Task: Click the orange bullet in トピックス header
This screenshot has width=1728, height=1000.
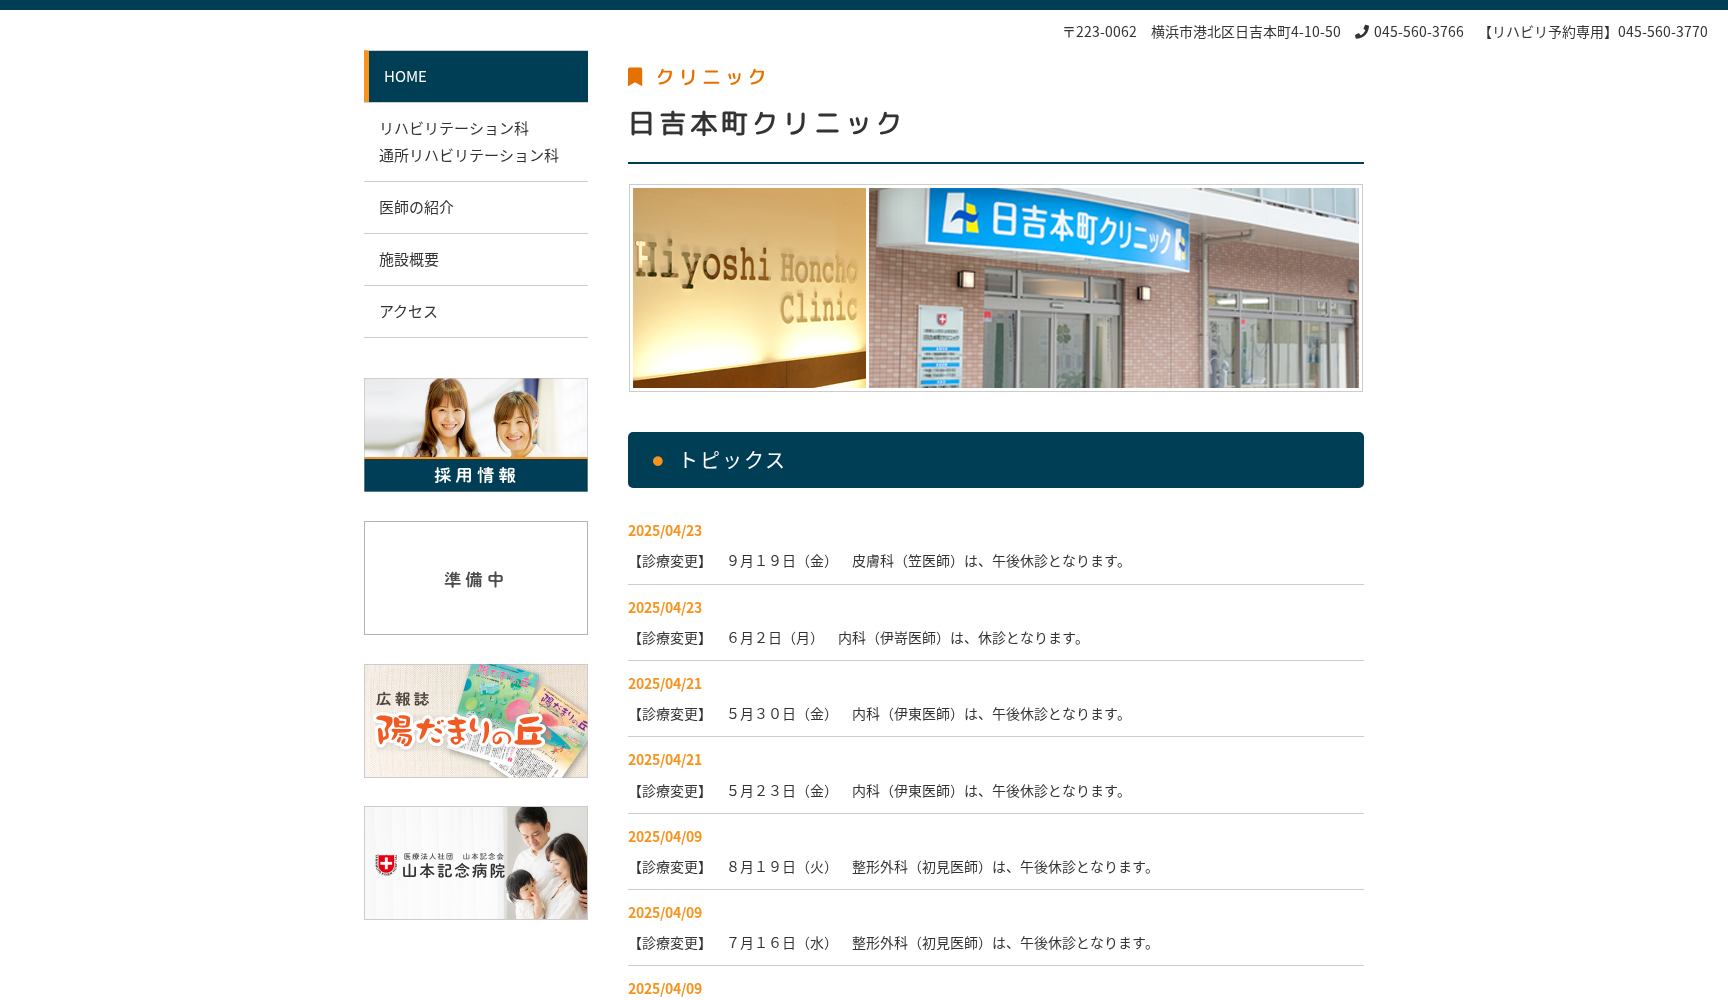Action: 657,461
